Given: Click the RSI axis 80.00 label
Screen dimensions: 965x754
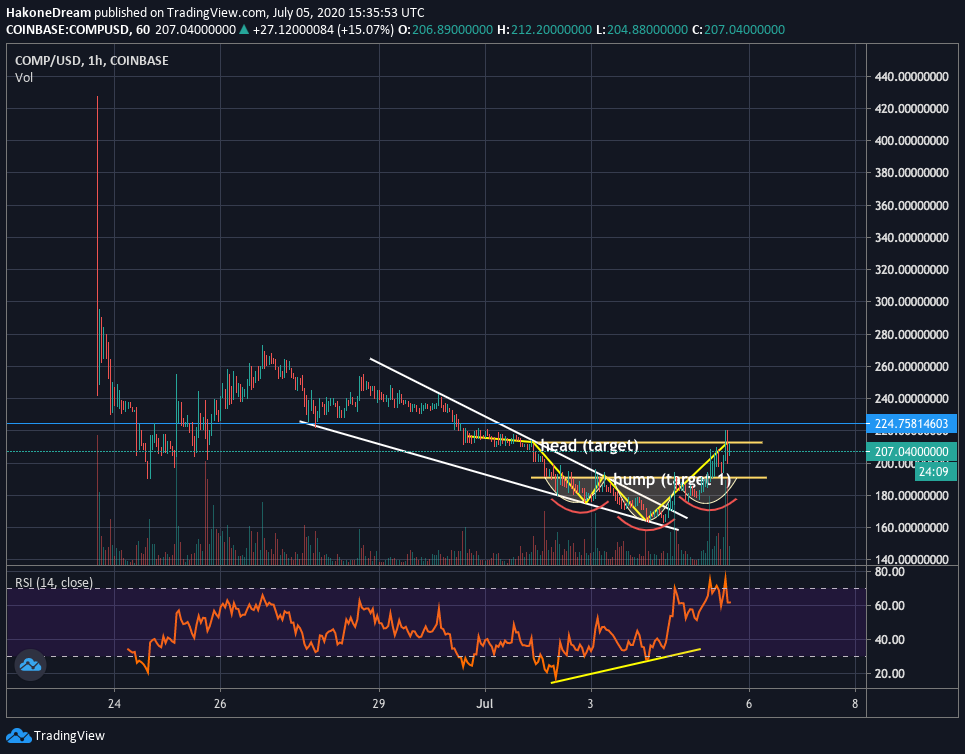Looking at the screenshot, I should tap(889, 572).
